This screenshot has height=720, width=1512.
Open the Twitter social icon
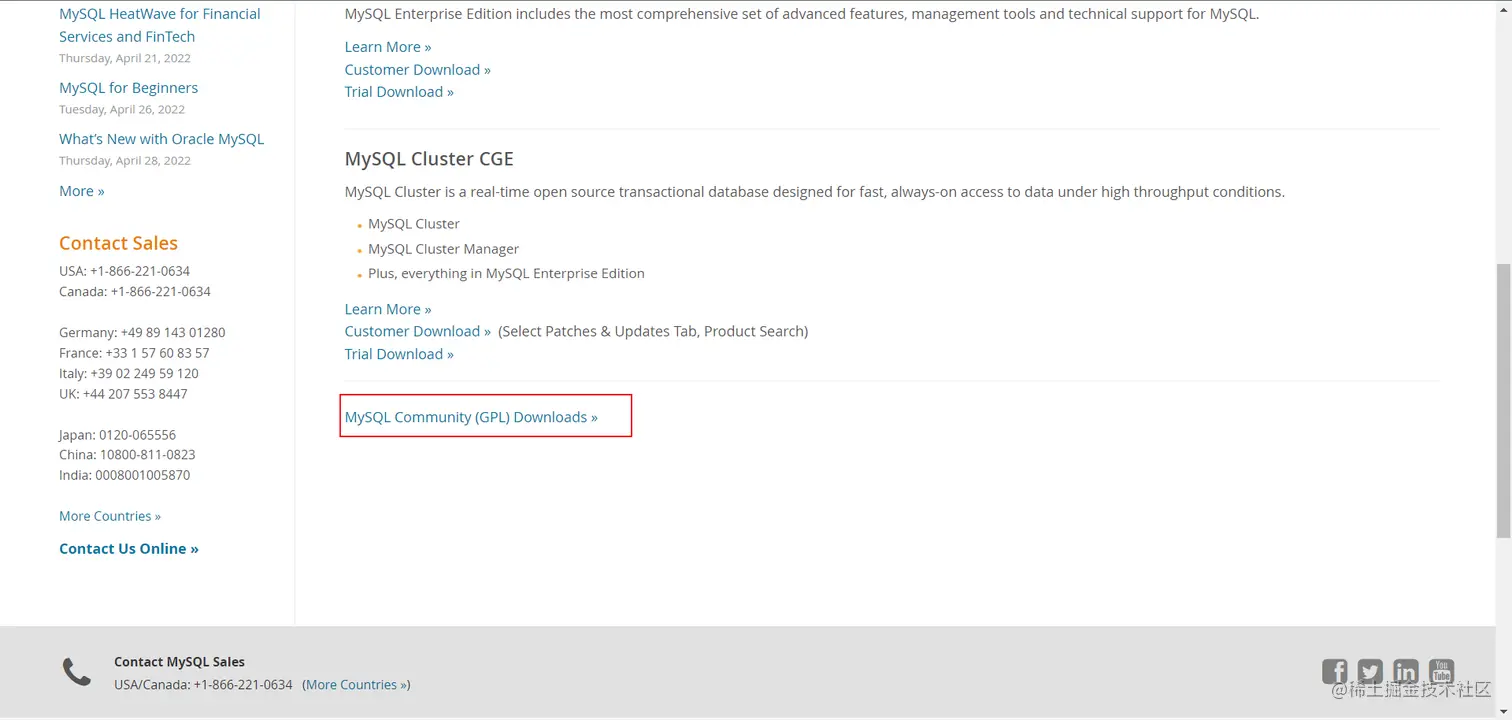[1370, 671]
